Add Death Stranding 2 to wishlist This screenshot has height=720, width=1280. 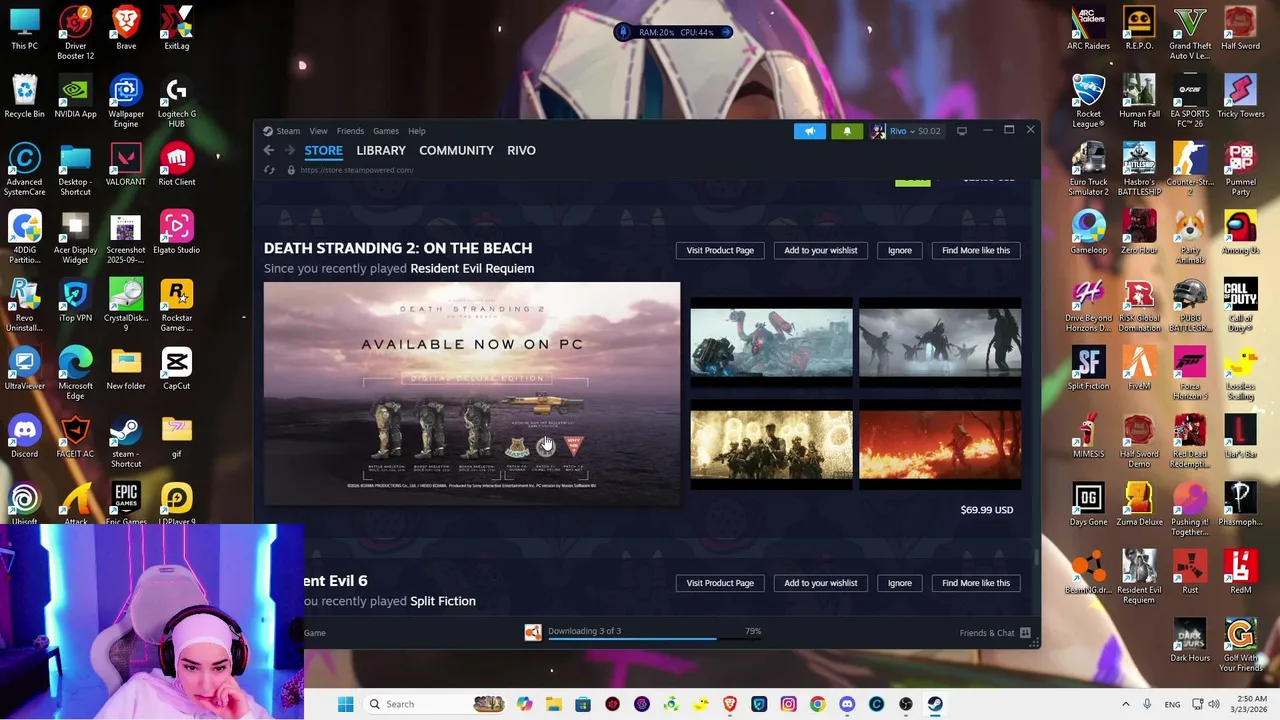821,250
